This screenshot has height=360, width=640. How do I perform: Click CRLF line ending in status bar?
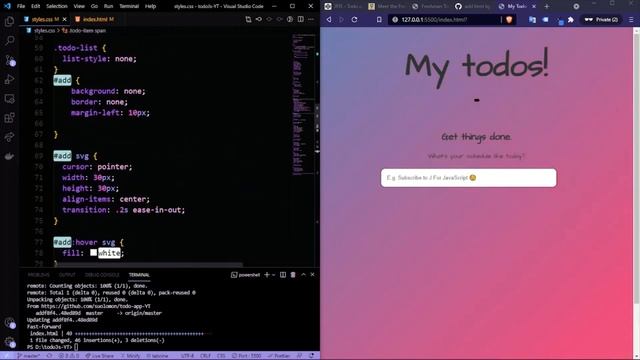205,356
